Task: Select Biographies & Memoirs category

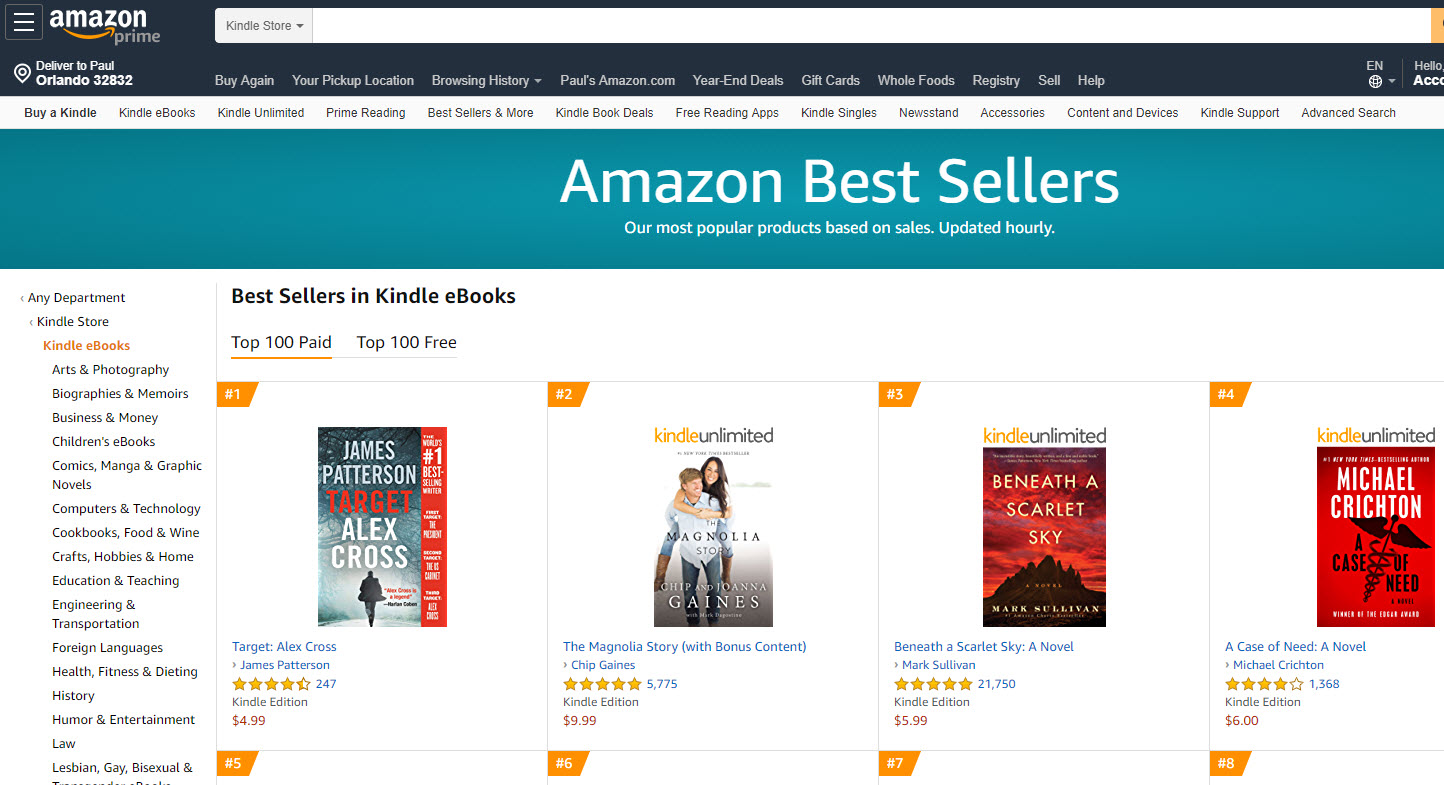Action: [120, 394]
